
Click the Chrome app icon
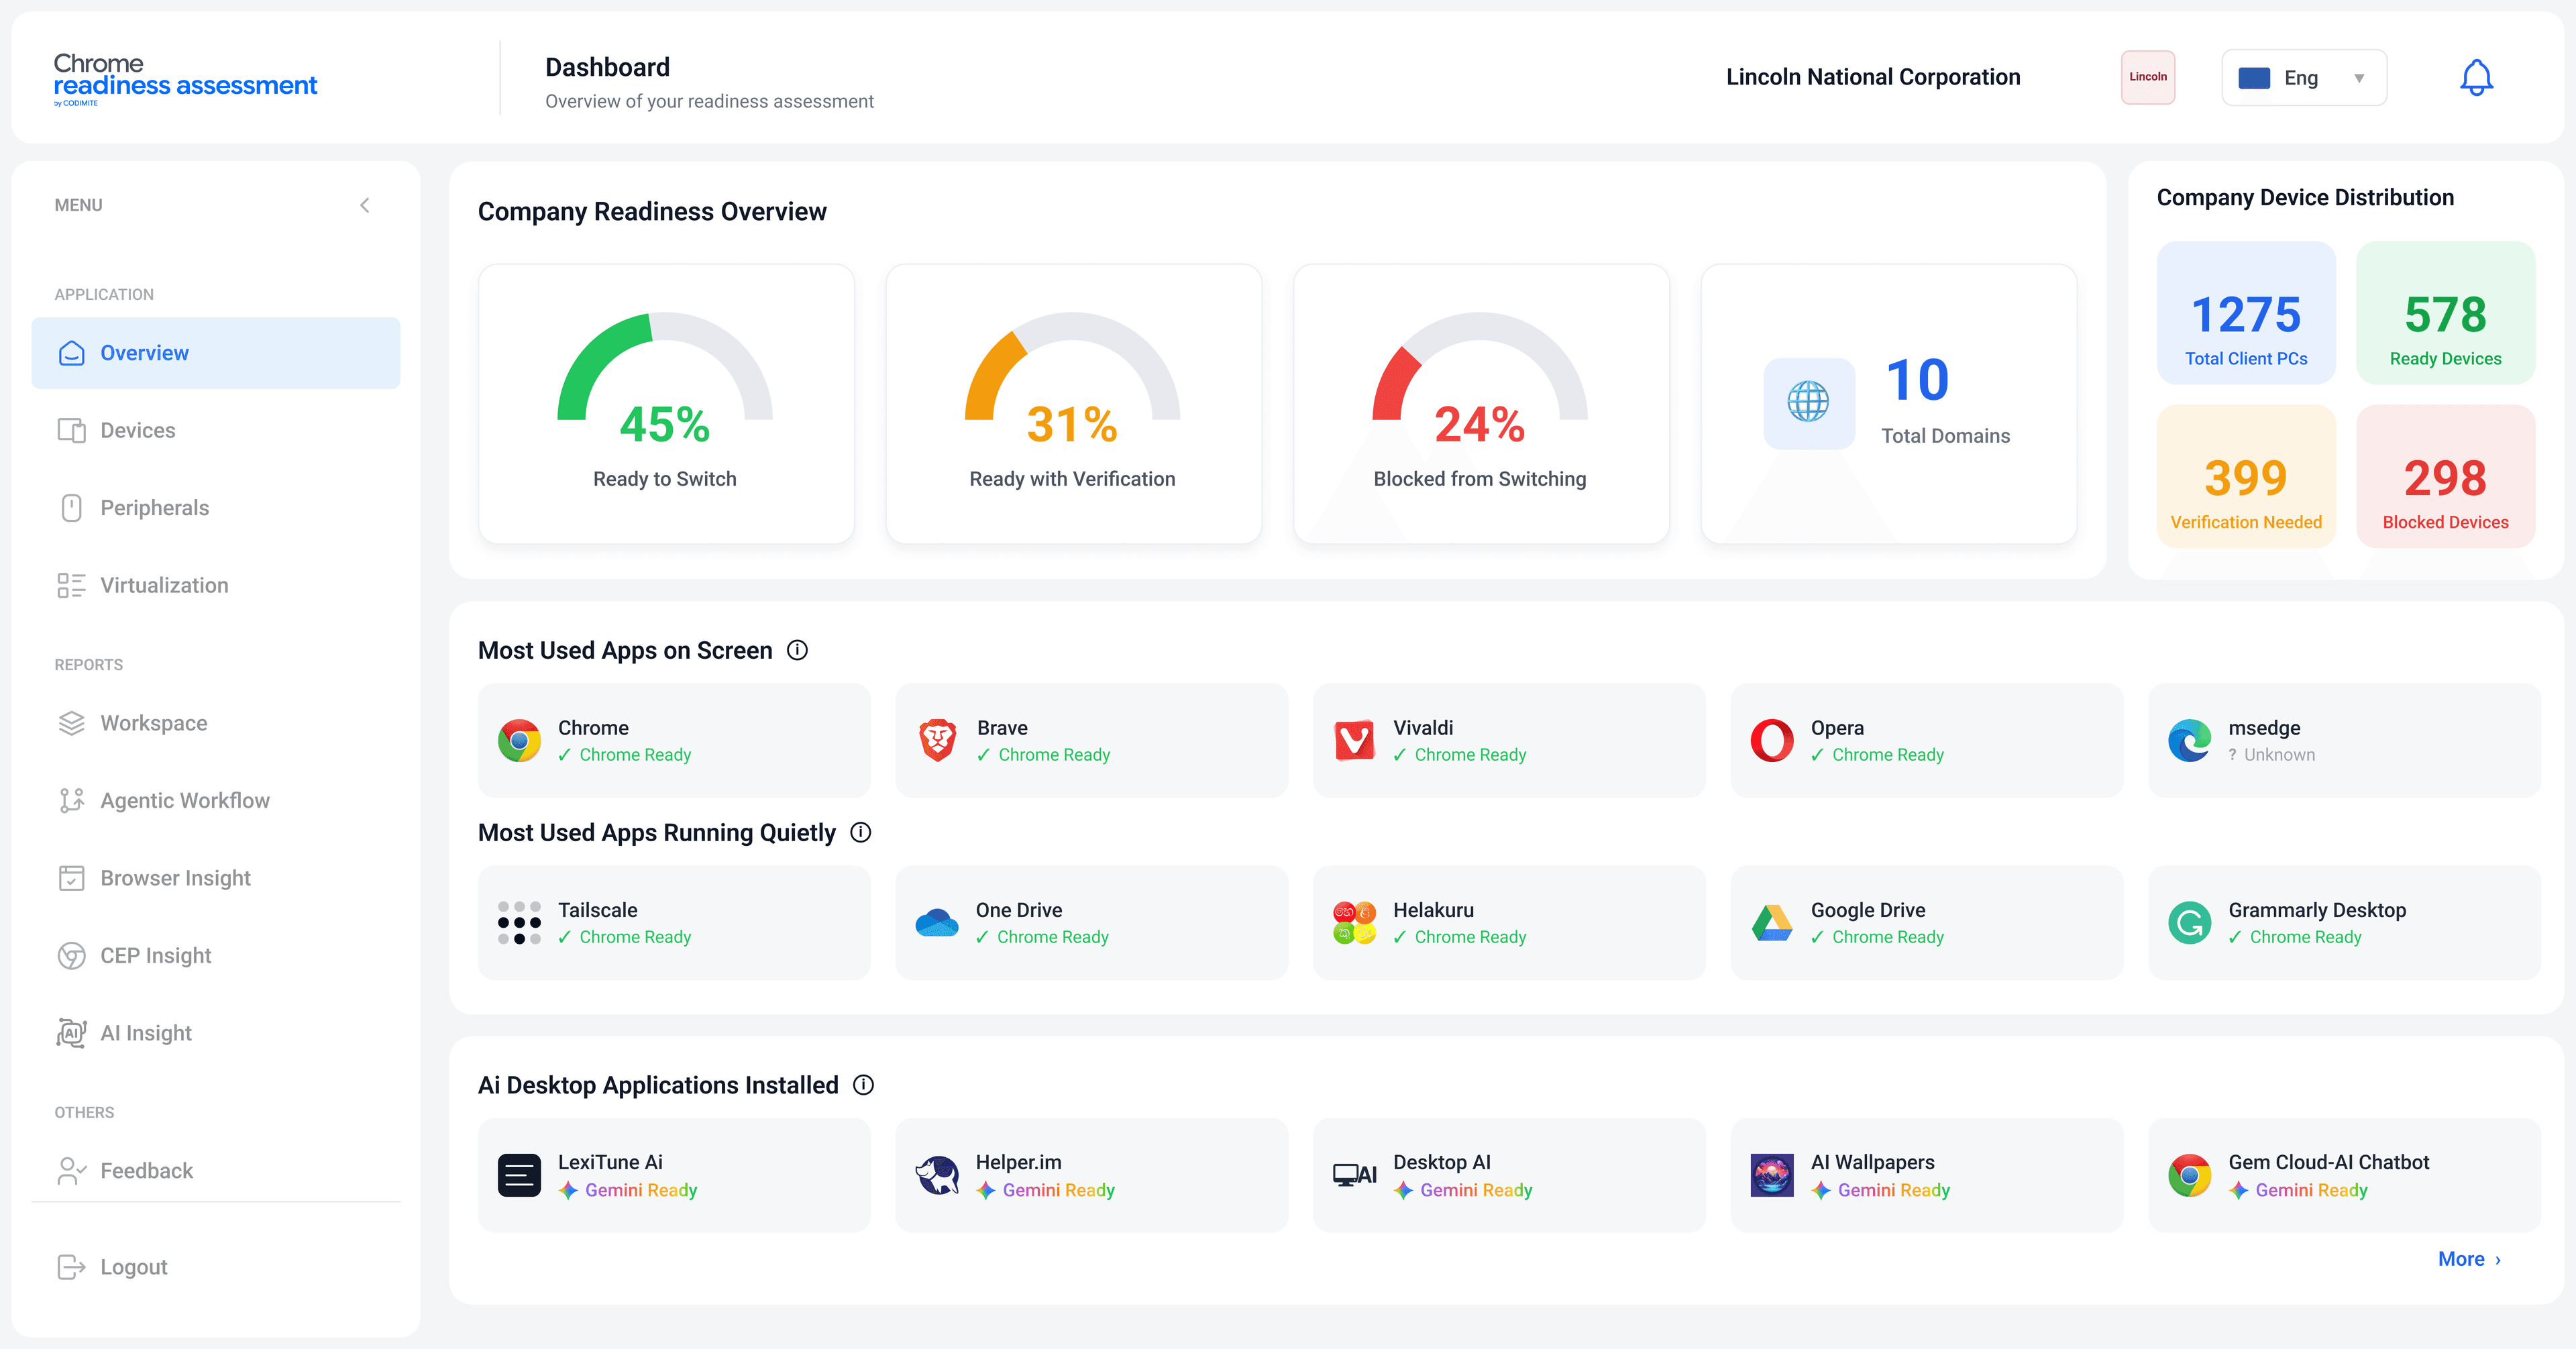click(519, 740)
